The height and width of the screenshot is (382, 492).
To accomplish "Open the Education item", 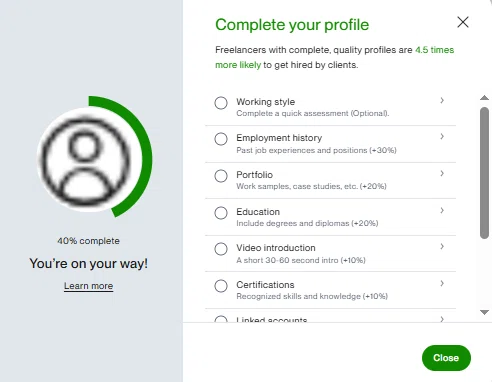I will (x=330, y=217).
